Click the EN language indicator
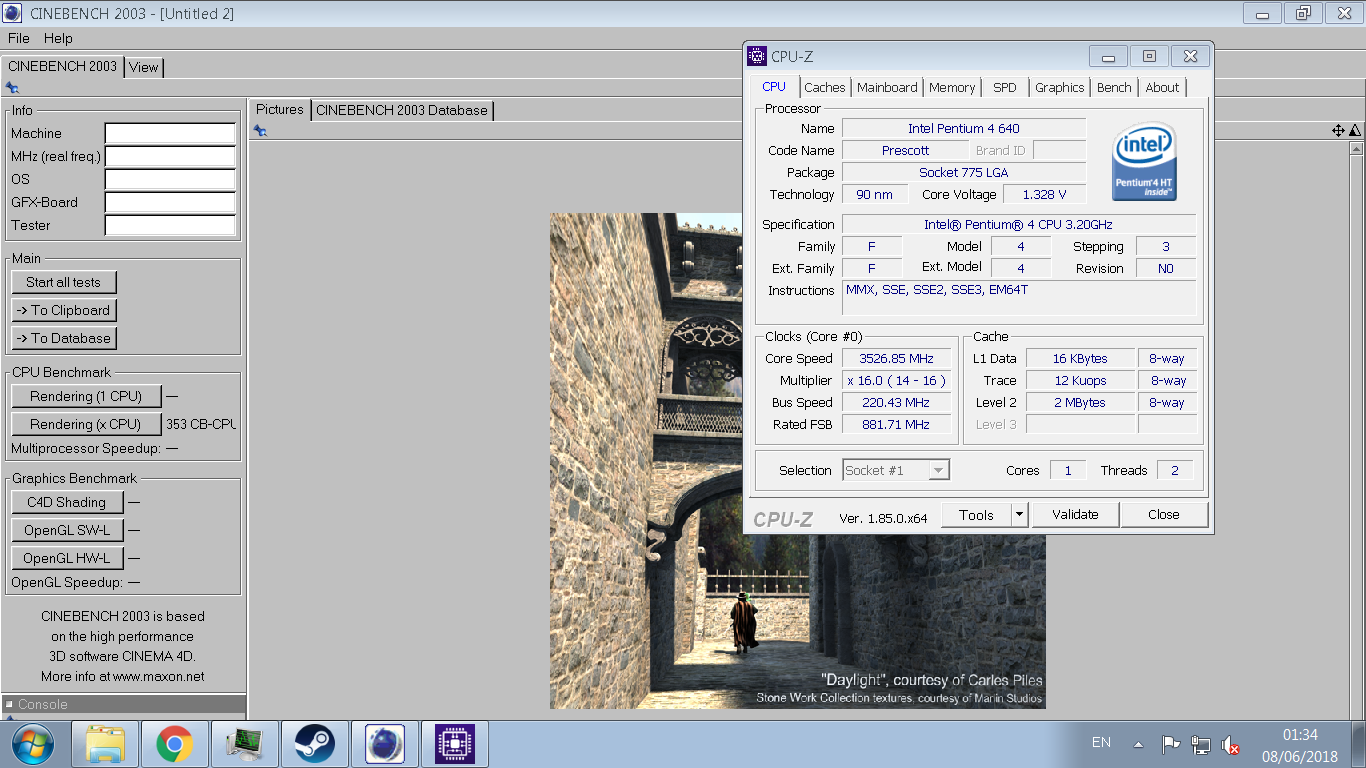Image resolution: width=1366 pixels, height=768 pixels. (1101, 742)
